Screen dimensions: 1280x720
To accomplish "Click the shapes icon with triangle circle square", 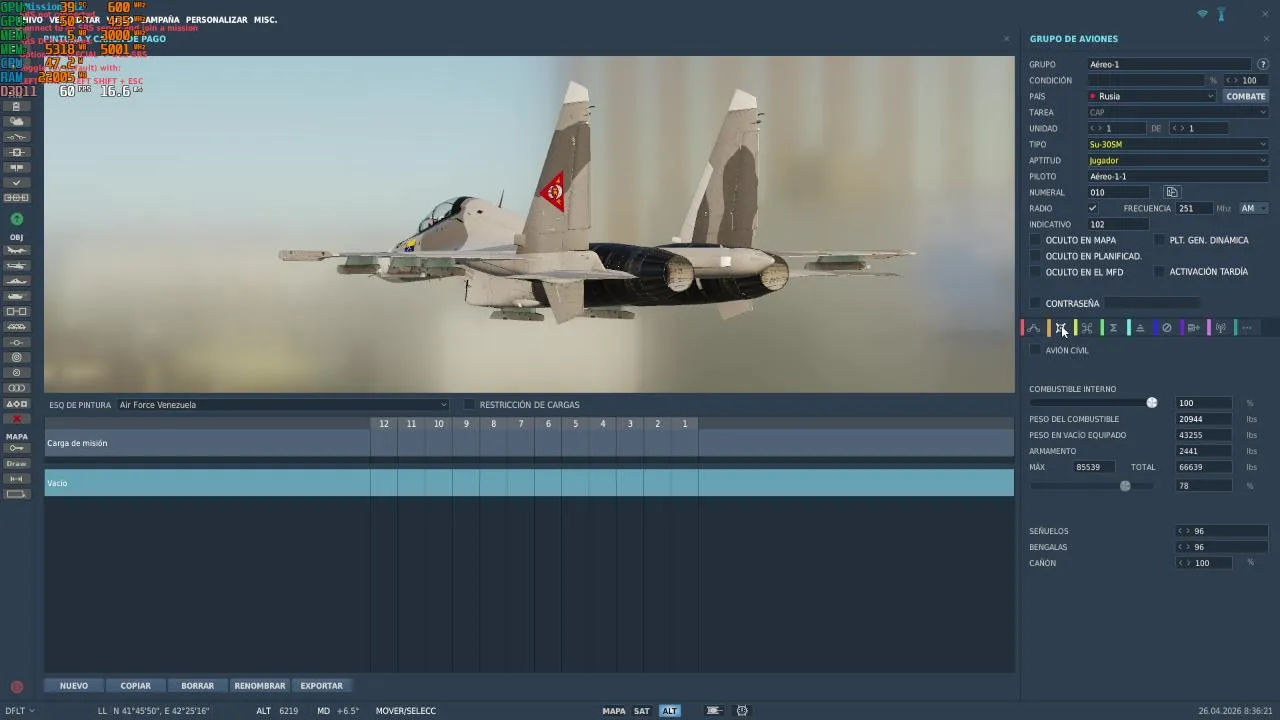I will 17,404.
